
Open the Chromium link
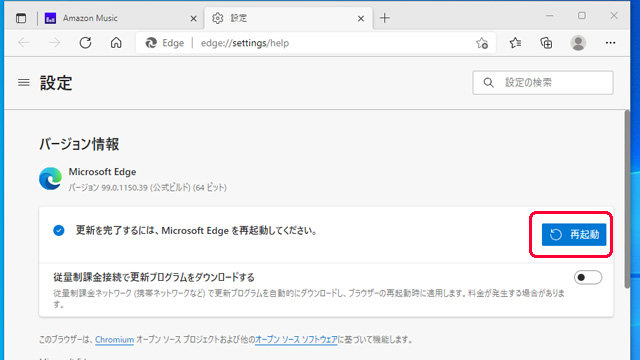(114, 340)
